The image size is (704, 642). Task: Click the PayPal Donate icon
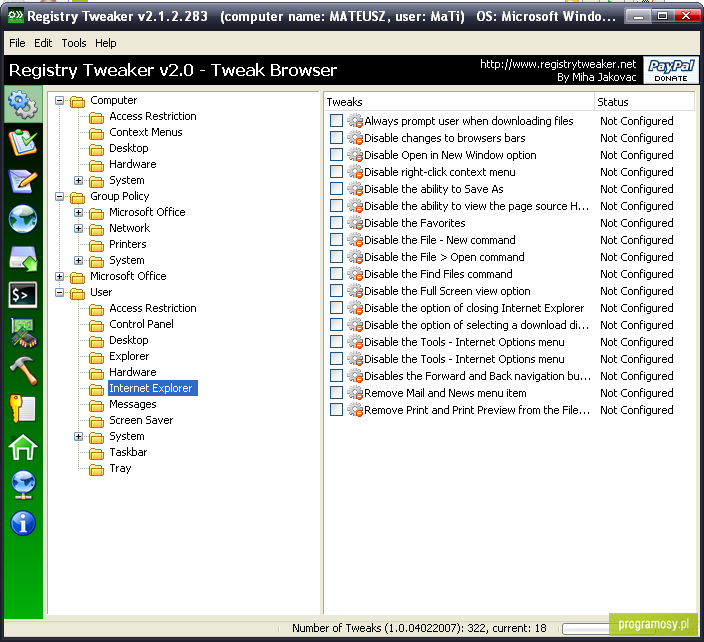tap(671, 70)
